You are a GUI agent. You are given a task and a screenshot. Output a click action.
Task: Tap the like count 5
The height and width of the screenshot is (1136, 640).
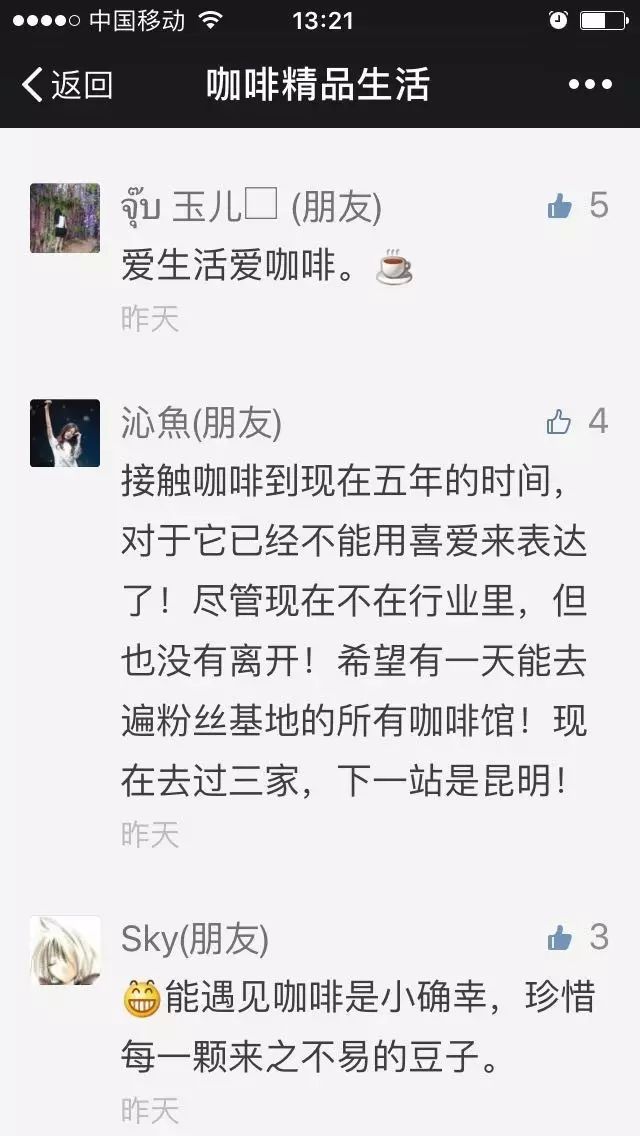(x=598, y=206)
